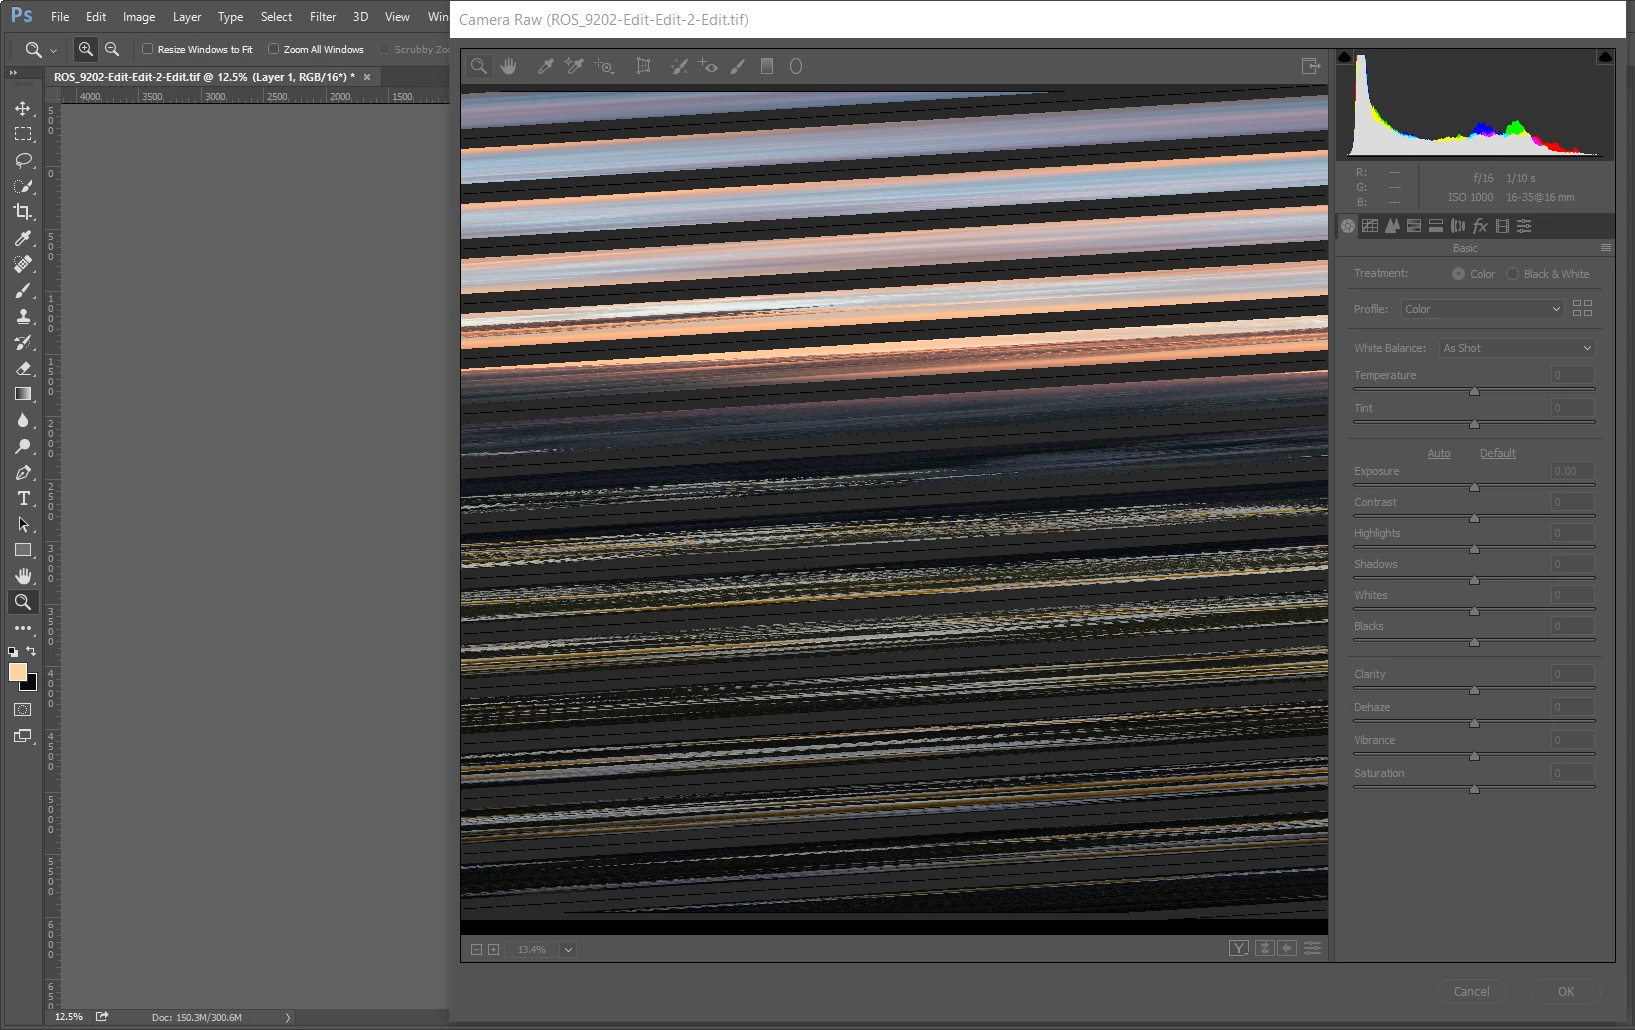Image resolution: width=1635 pixels, height=1030 pixels.
Task: Enable Zoom All Windows checkbox
Action: coord(273,49)
